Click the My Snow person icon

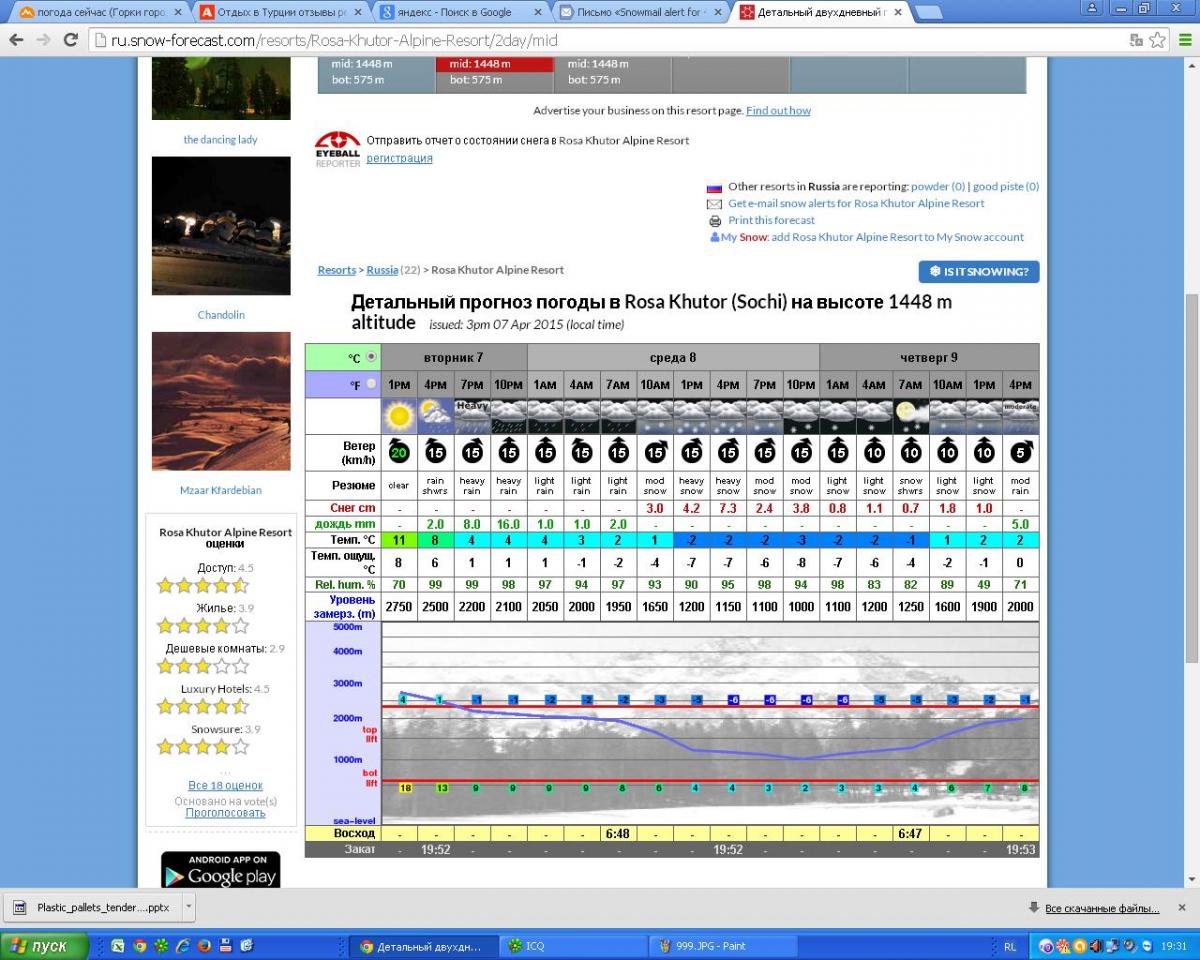point(715,238)
